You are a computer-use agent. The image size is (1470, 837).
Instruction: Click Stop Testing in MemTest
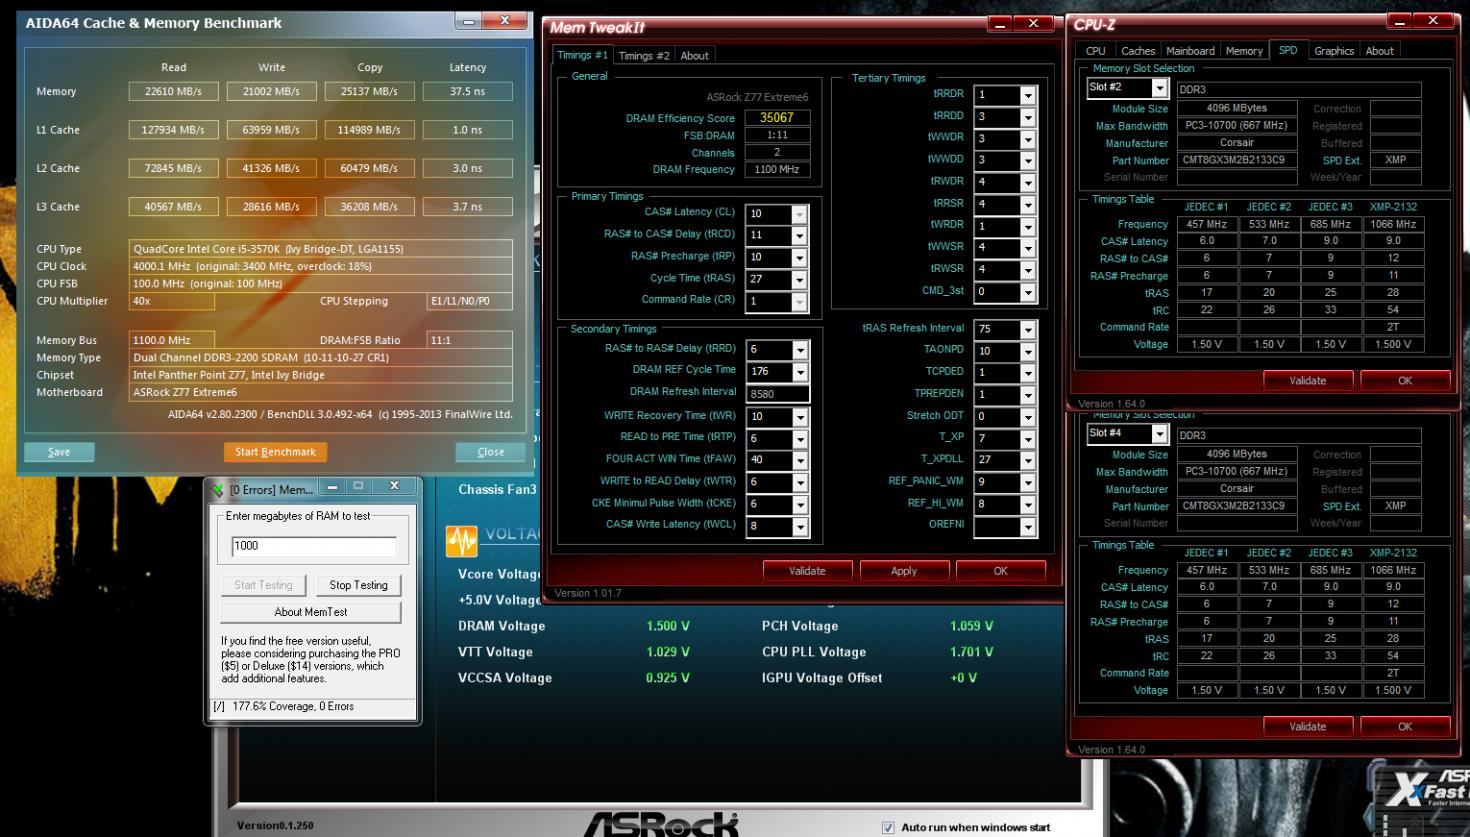[358, 585]
